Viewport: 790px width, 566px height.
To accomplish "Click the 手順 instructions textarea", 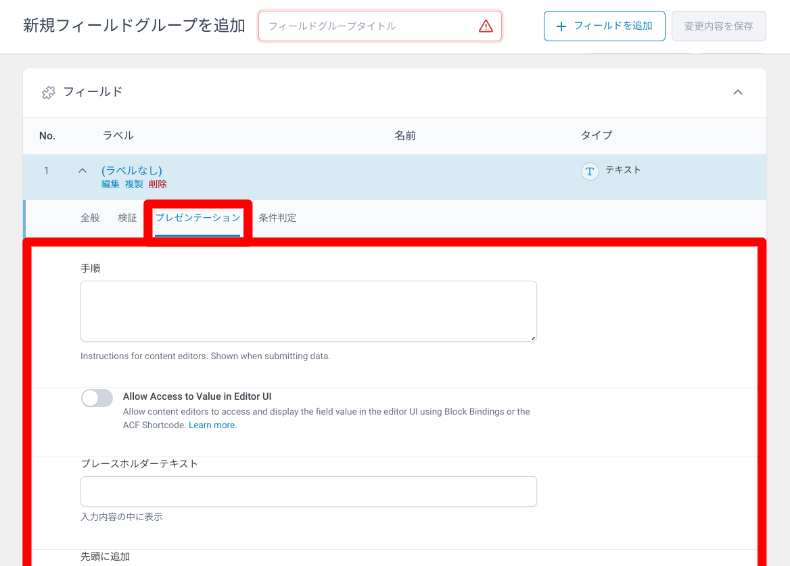I will (308, 311).
